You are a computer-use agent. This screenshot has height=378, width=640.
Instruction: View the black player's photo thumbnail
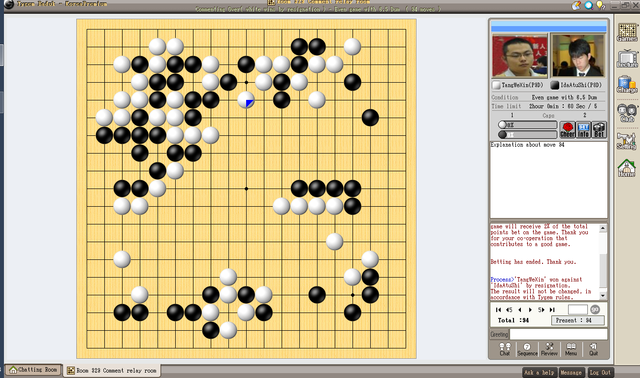[578, 56]
